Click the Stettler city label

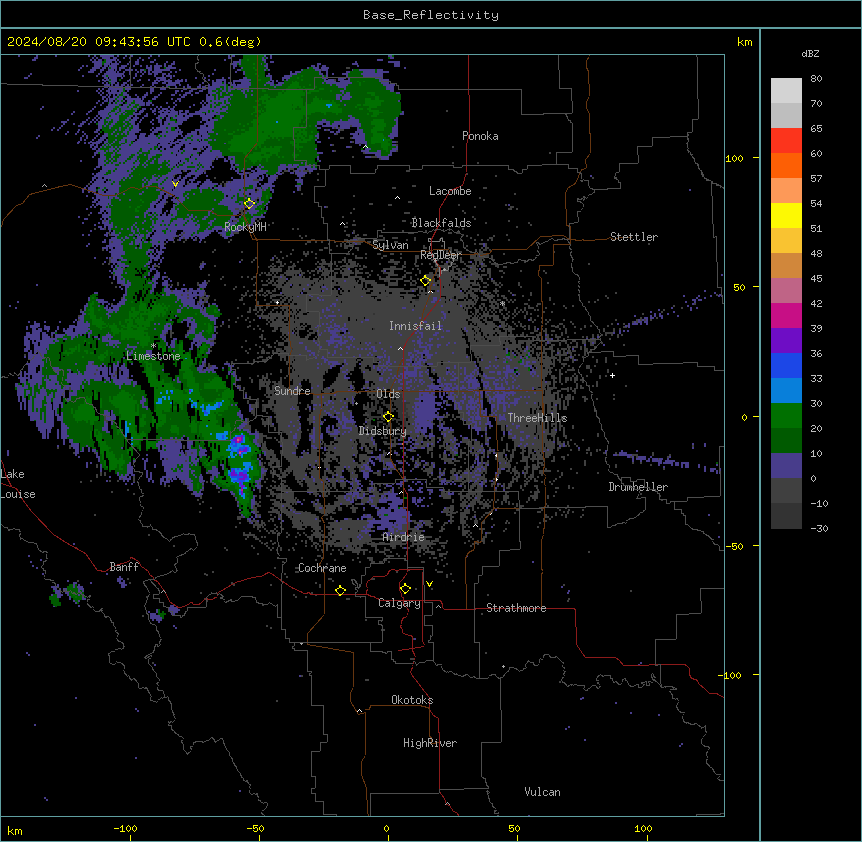(634, 237)
